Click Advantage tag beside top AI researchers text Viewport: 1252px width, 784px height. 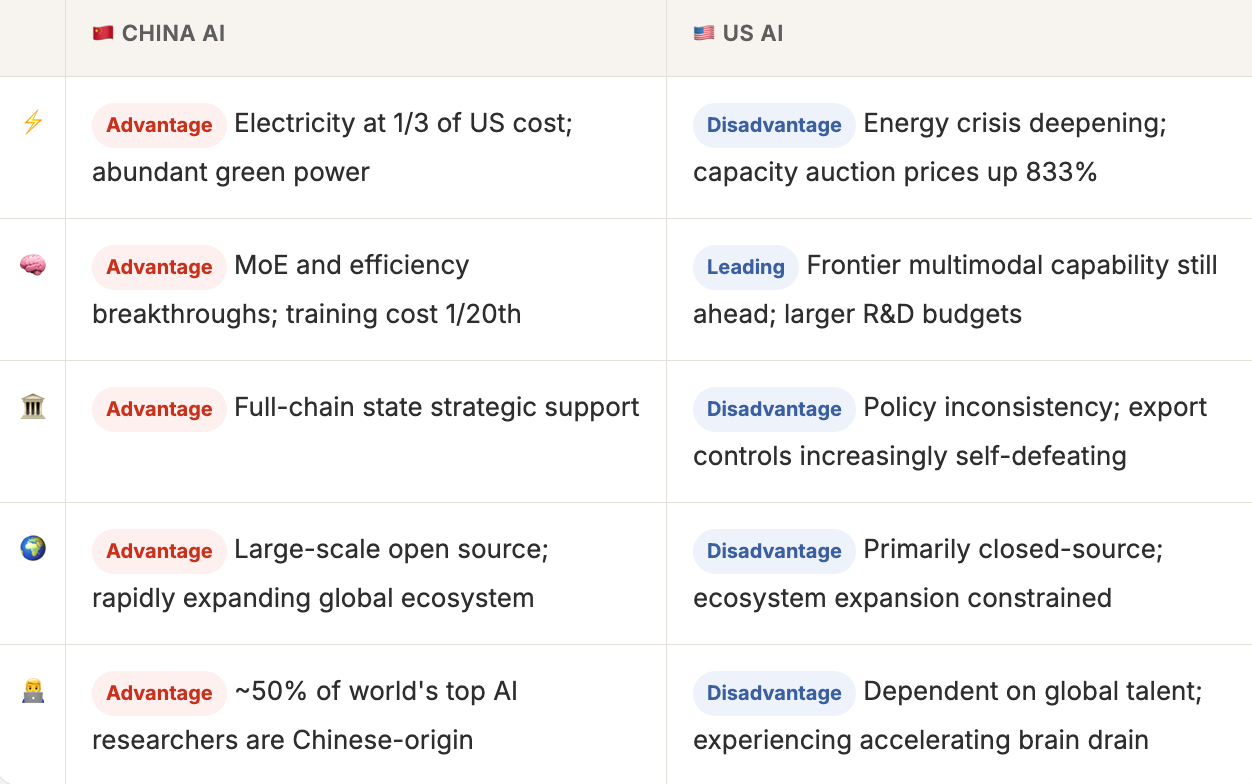(x=159, y=693)
